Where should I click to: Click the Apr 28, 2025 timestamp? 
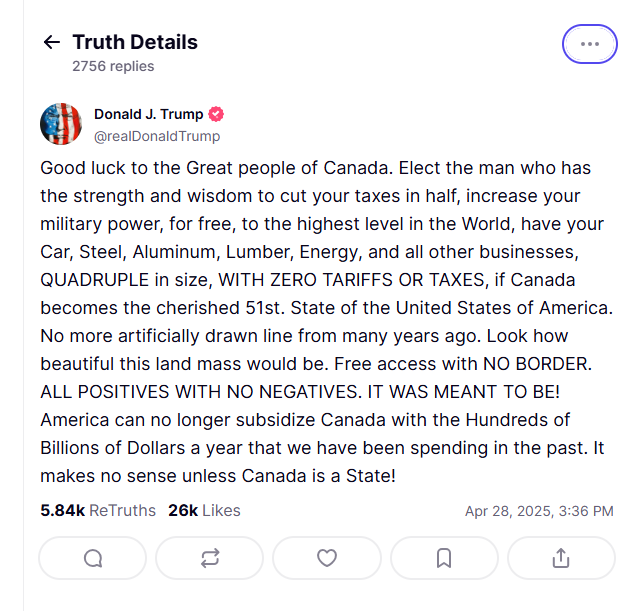coord(539,511)
